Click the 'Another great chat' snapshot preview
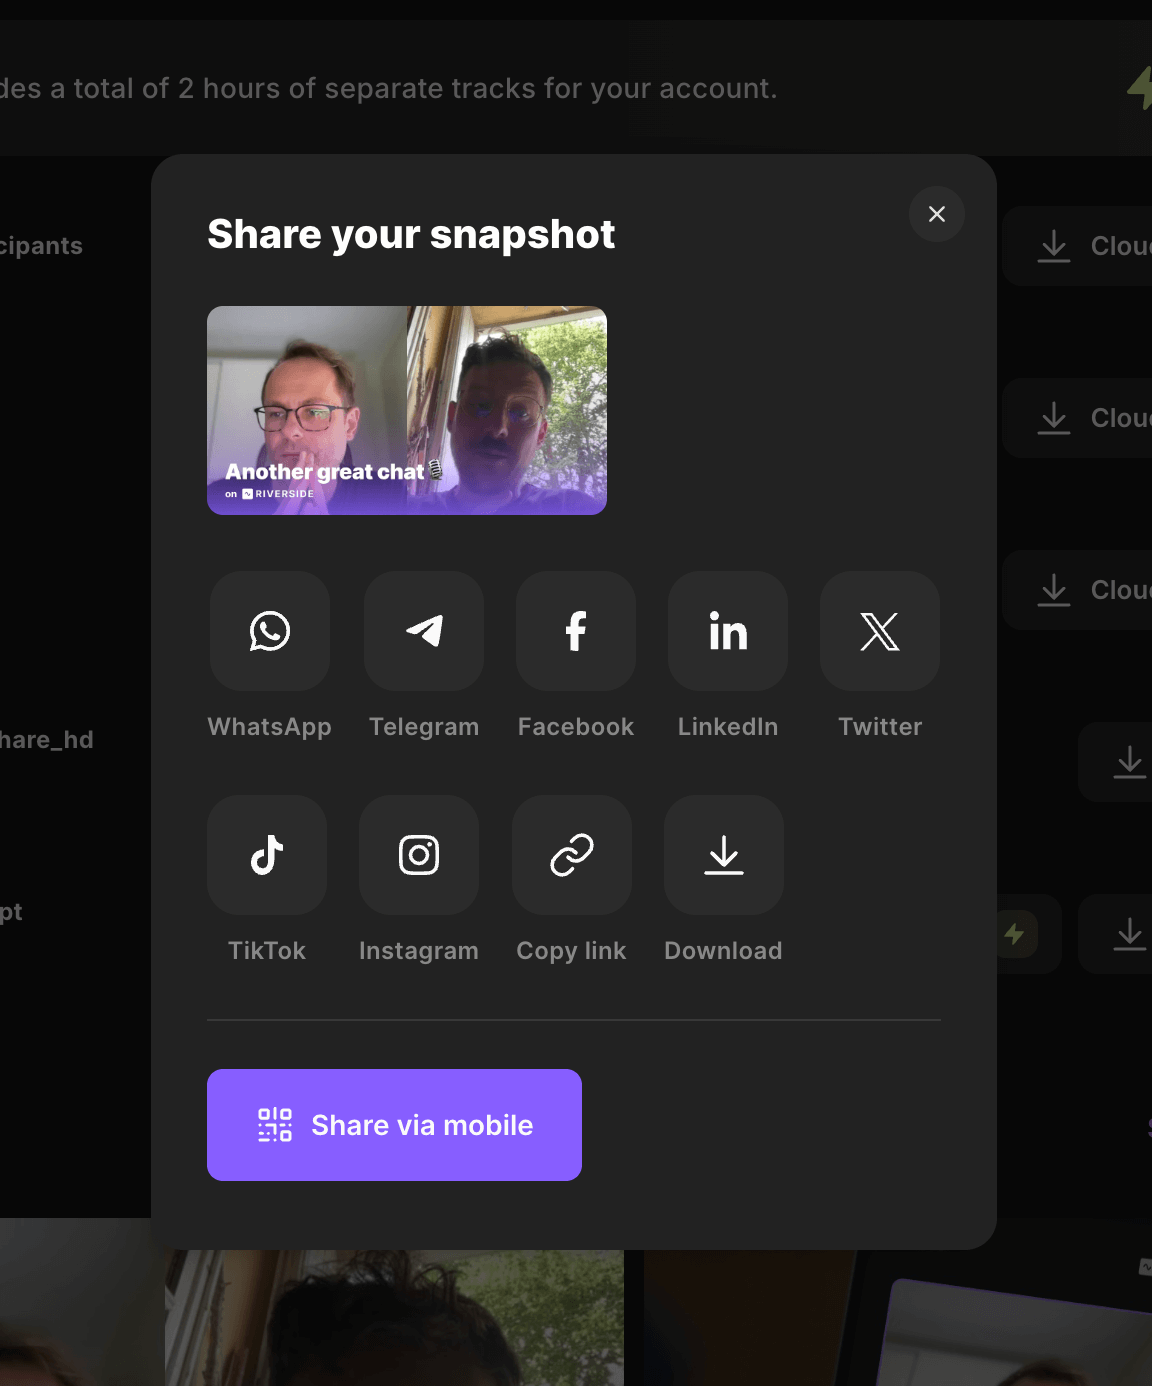The image size is (1152, 1386). tap(407, 411)
